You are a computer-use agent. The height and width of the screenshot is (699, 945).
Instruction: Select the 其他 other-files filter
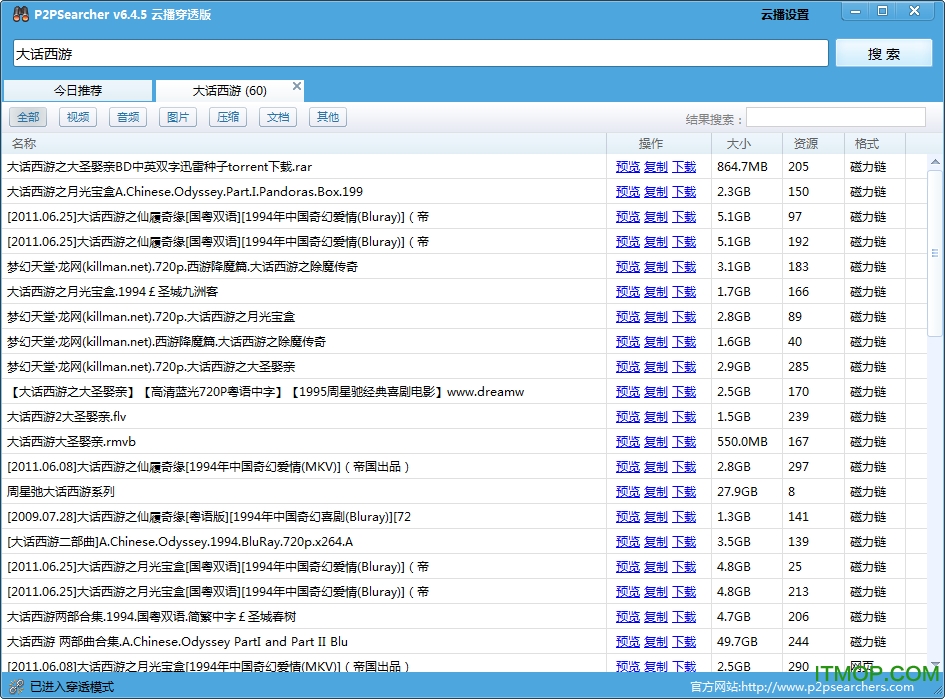tap(327, 117)
